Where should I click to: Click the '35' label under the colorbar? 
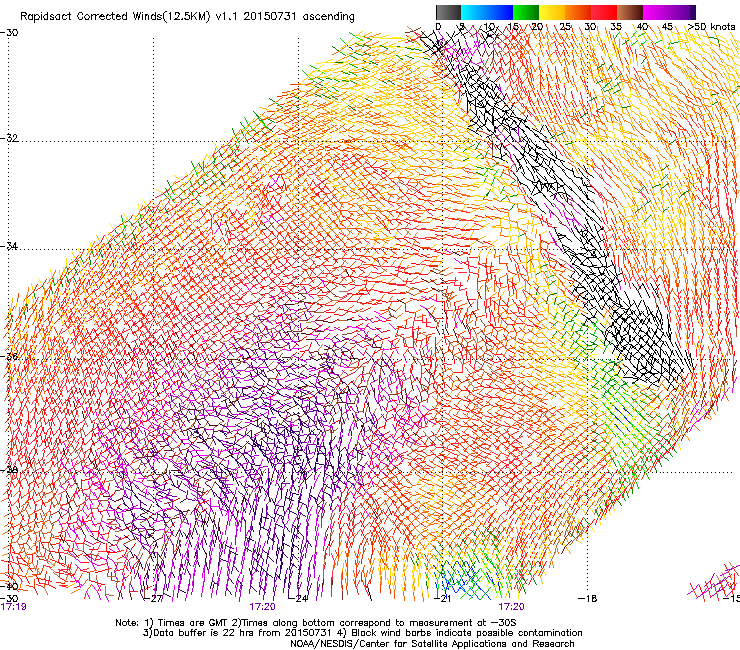(x=616, y=26)
